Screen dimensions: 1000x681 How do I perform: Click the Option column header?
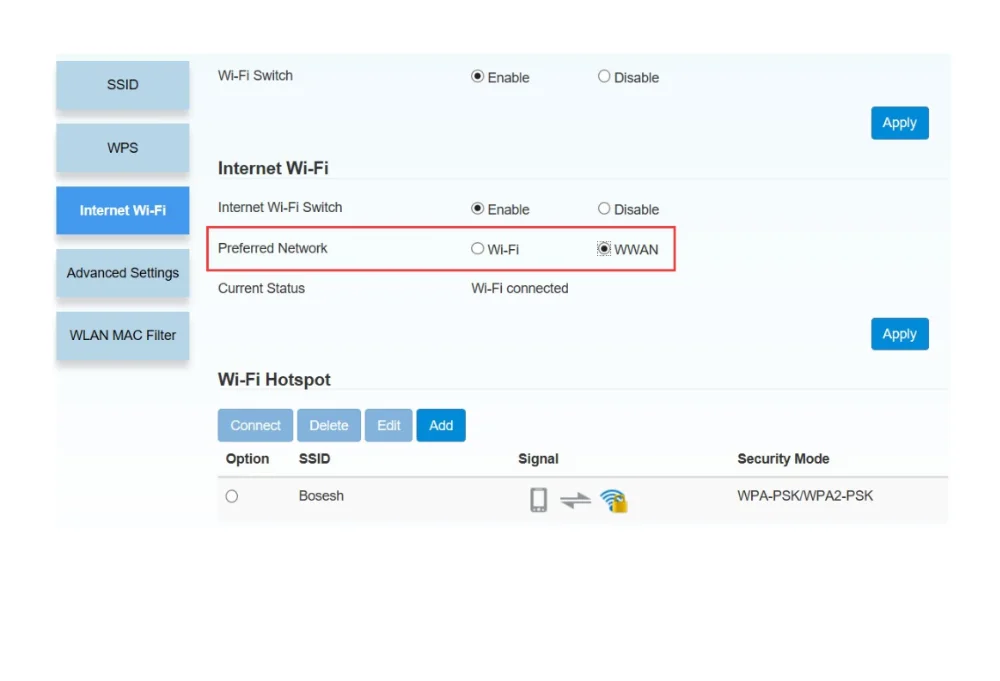point(247,459)
